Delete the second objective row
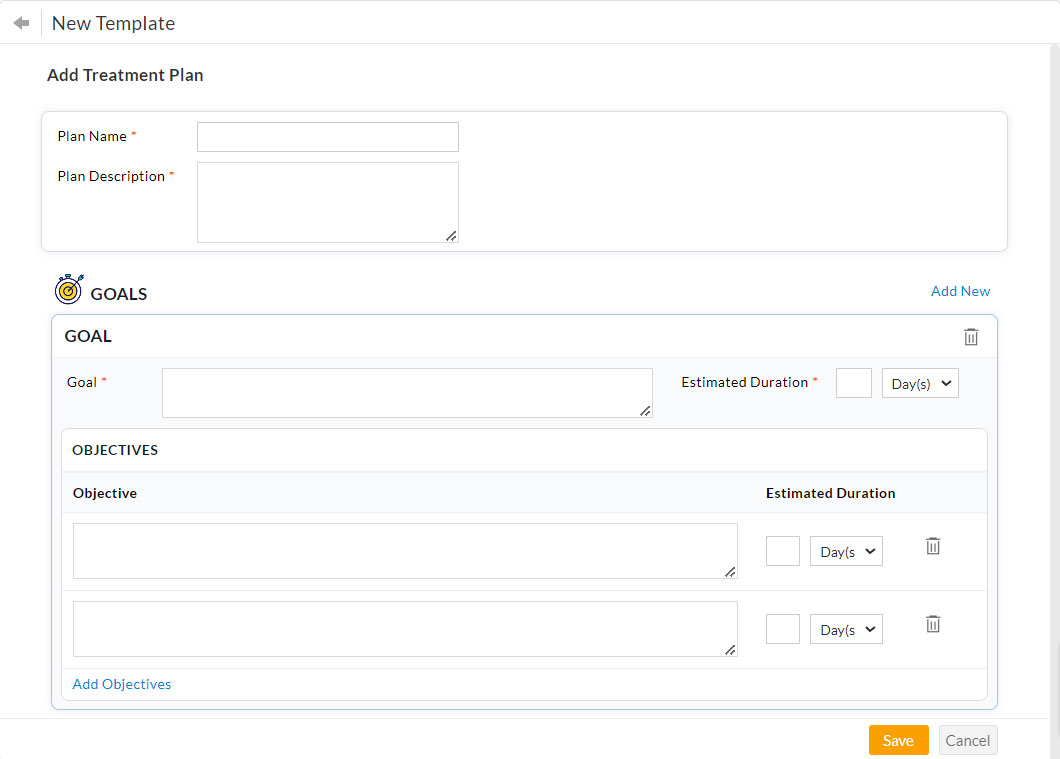This screenshot has width=1060, height=759. click(933, 624)
